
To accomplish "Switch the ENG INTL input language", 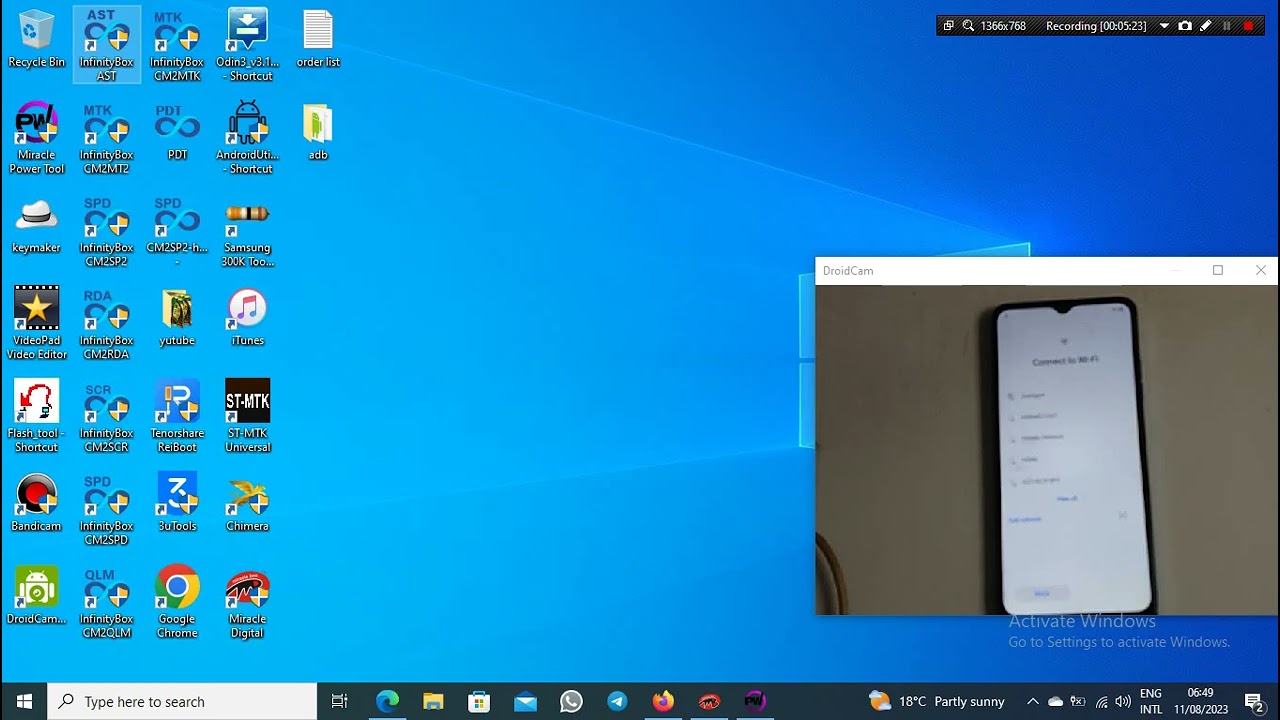I will 1151,701.
